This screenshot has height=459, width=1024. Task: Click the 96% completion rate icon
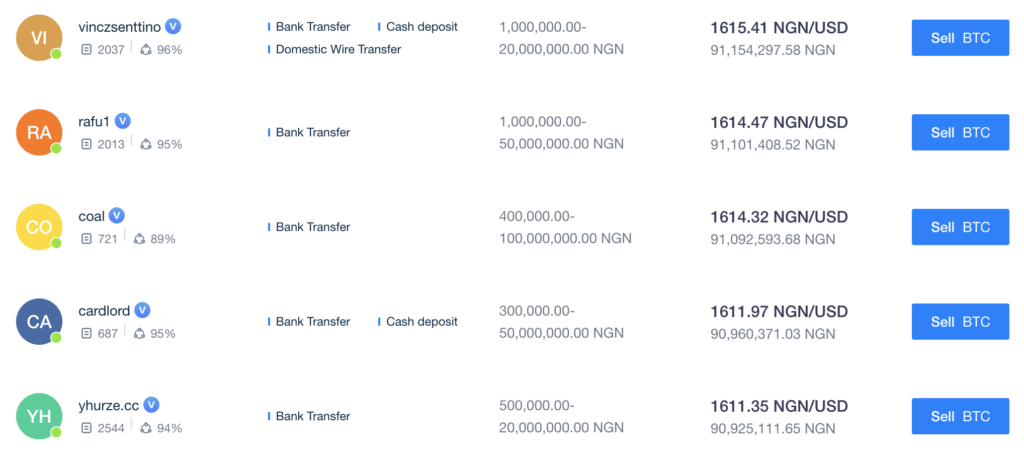coord(146,50)
